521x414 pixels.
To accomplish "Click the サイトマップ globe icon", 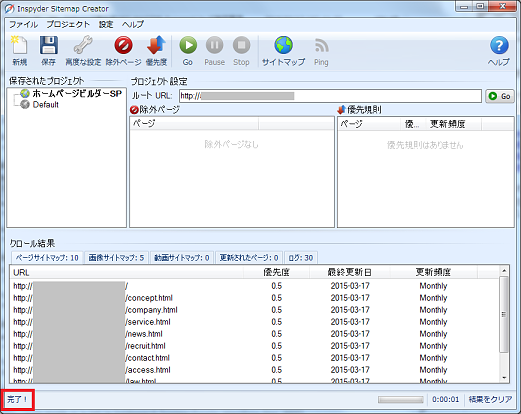I will point(283,51).
